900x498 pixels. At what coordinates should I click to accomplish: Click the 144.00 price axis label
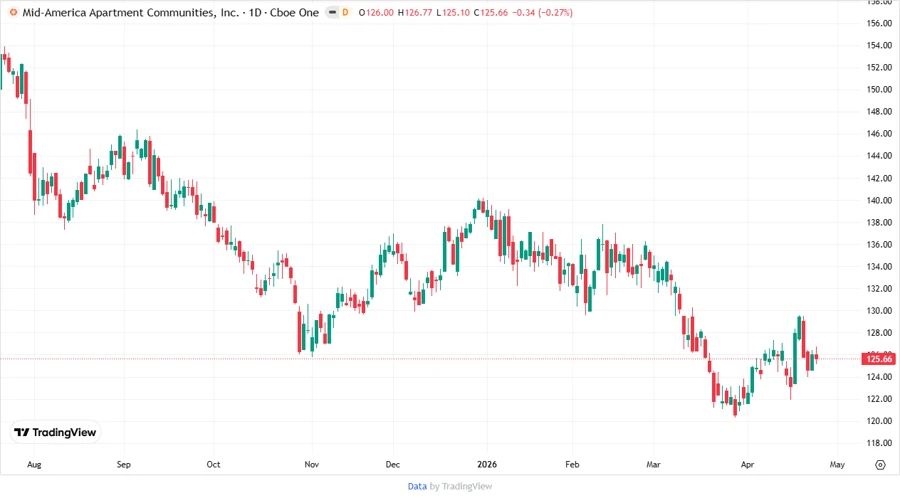[x=879, y=156]
